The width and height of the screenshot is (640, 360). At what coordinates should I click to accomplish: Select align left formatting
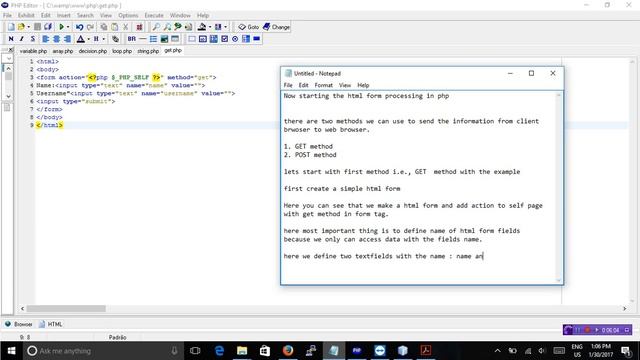[45, 39]
